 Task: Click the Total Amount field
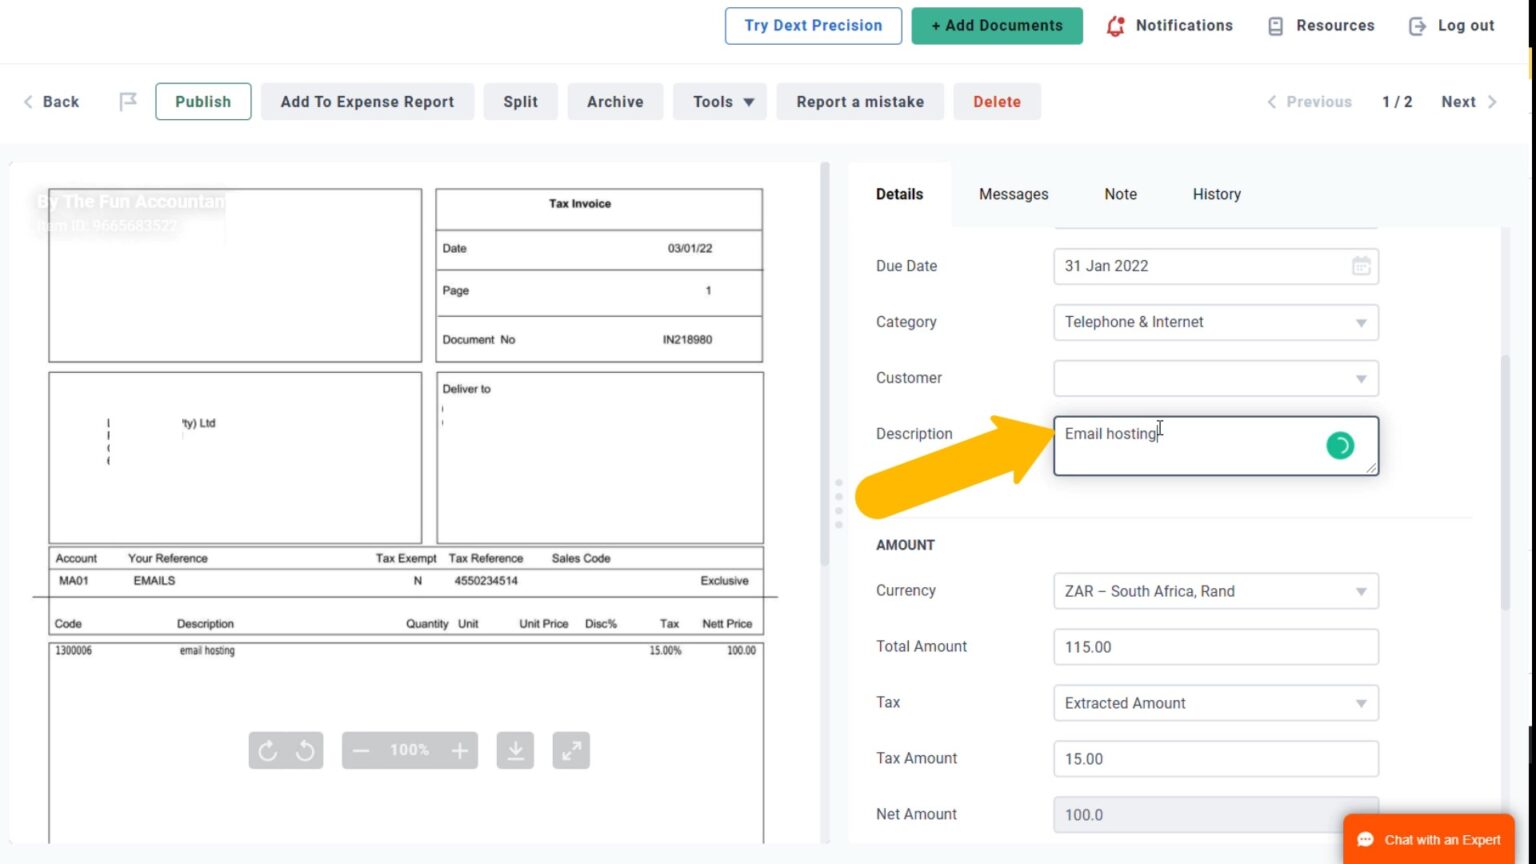1215,647
